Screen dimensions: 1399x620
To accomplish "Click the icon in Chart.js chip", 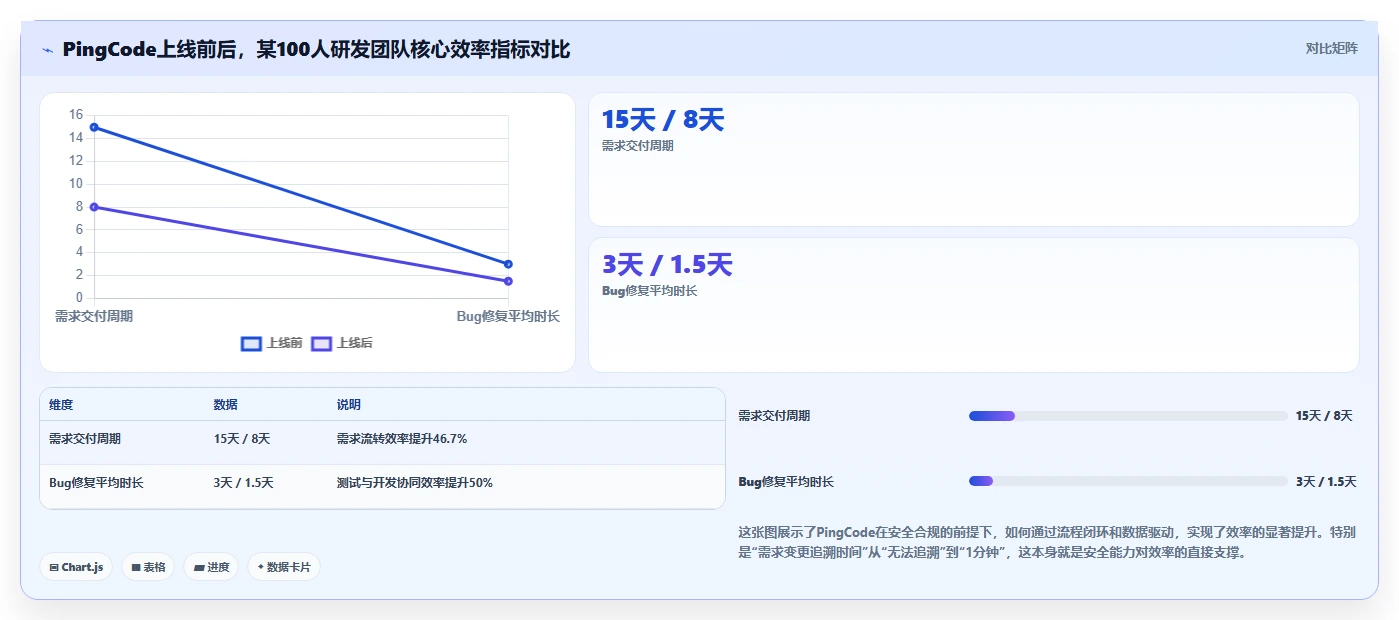I will 54,568.
